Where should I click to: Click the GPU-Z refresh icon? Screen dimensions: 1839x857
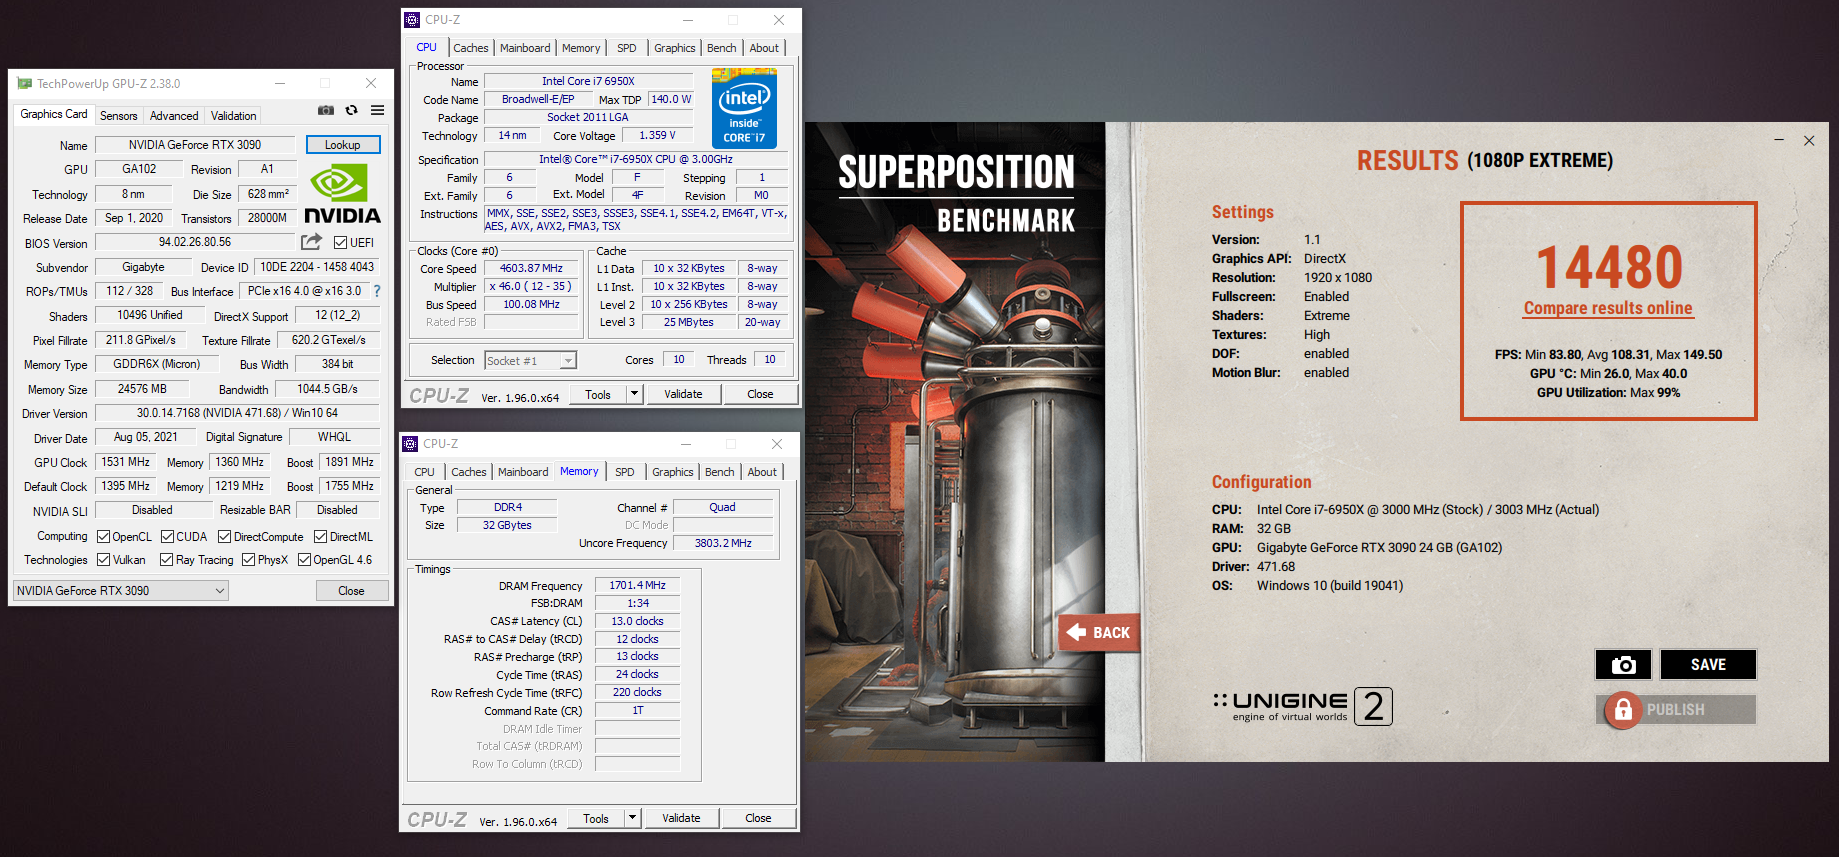pos(351,110)
